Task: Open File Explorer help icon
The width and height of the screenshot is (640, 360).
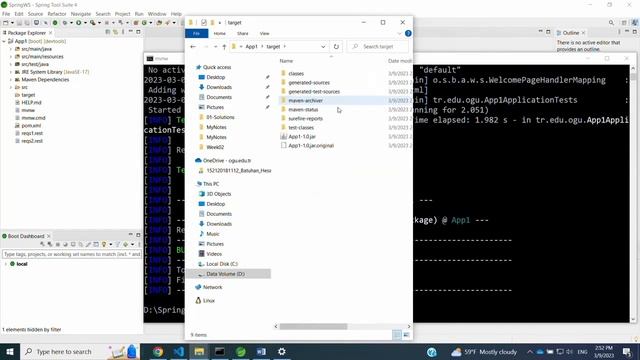Action: coord(408,33)
